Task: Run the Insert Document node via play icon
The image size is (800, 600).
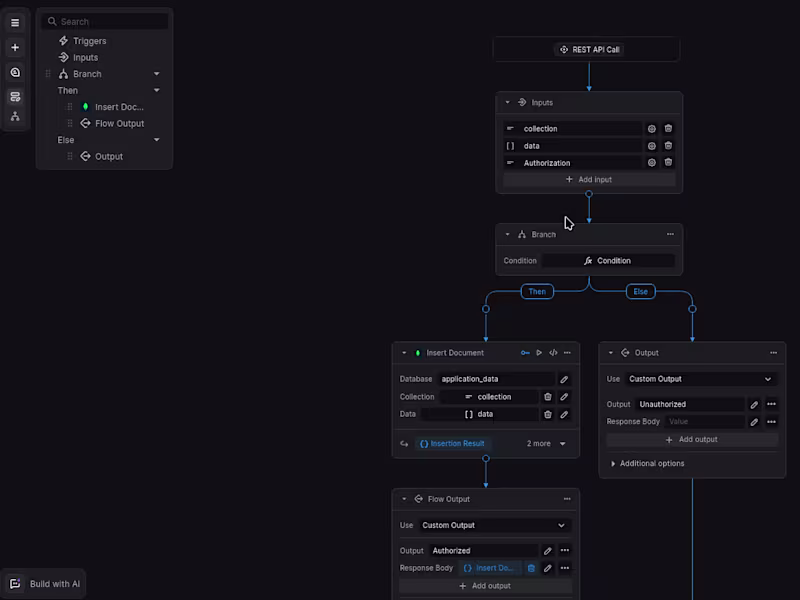Action: tap(539, 352)
